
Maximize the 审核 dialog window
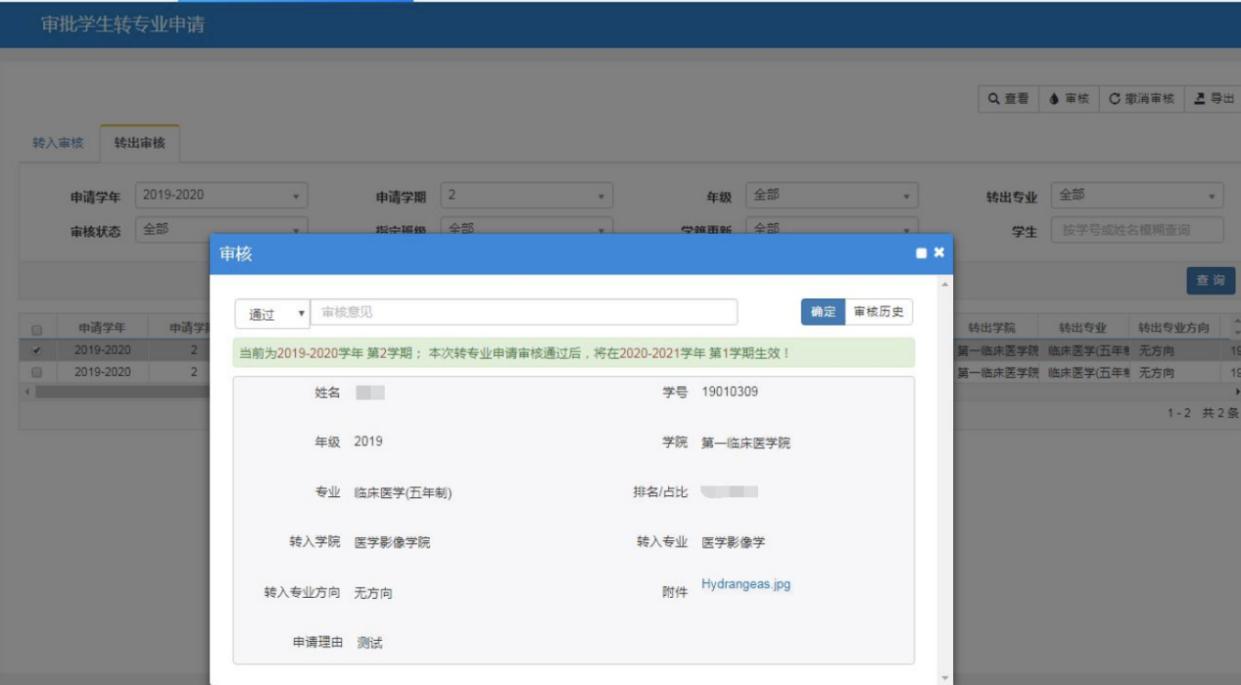click(921, 254)
